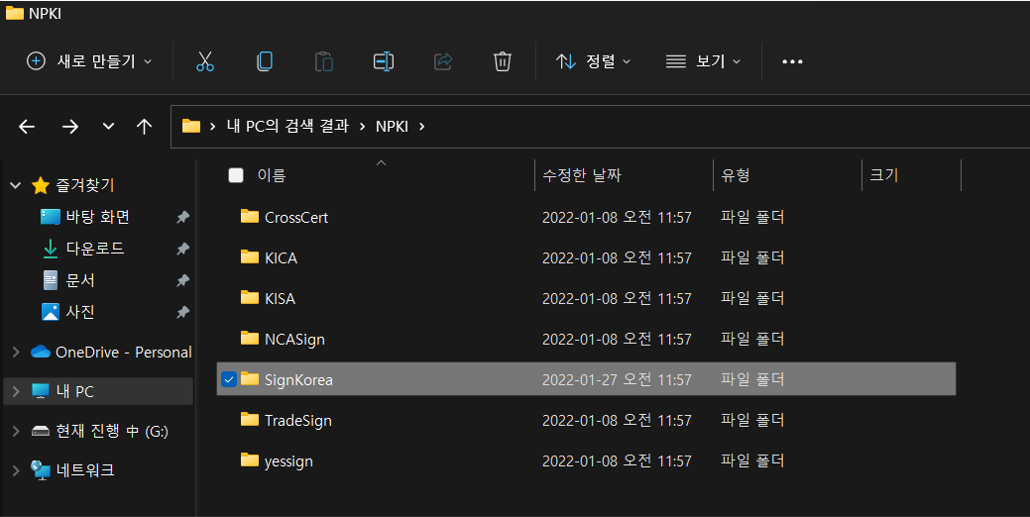Collapse the 즐겨찾기 section

pyautogui.click(x=16, y=186)
